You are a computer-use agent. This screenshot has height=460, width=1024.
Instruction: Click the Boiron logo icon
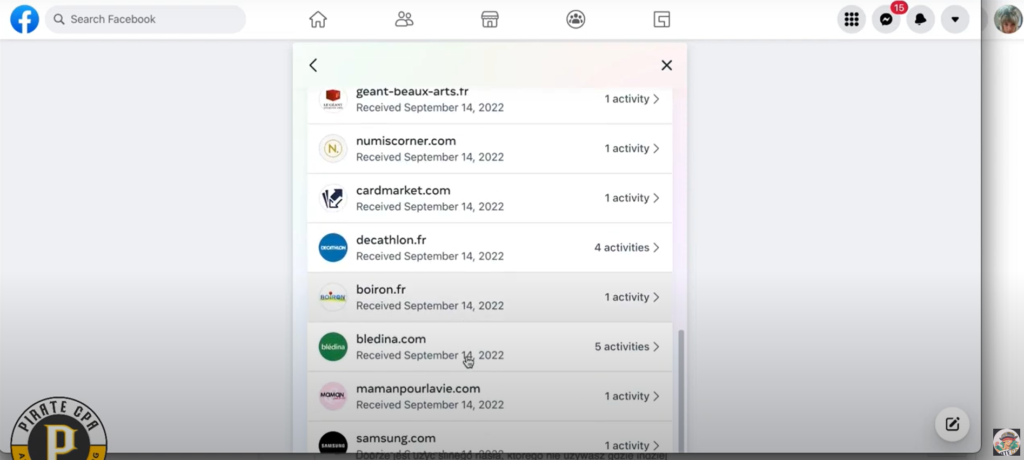coord(333,297)
